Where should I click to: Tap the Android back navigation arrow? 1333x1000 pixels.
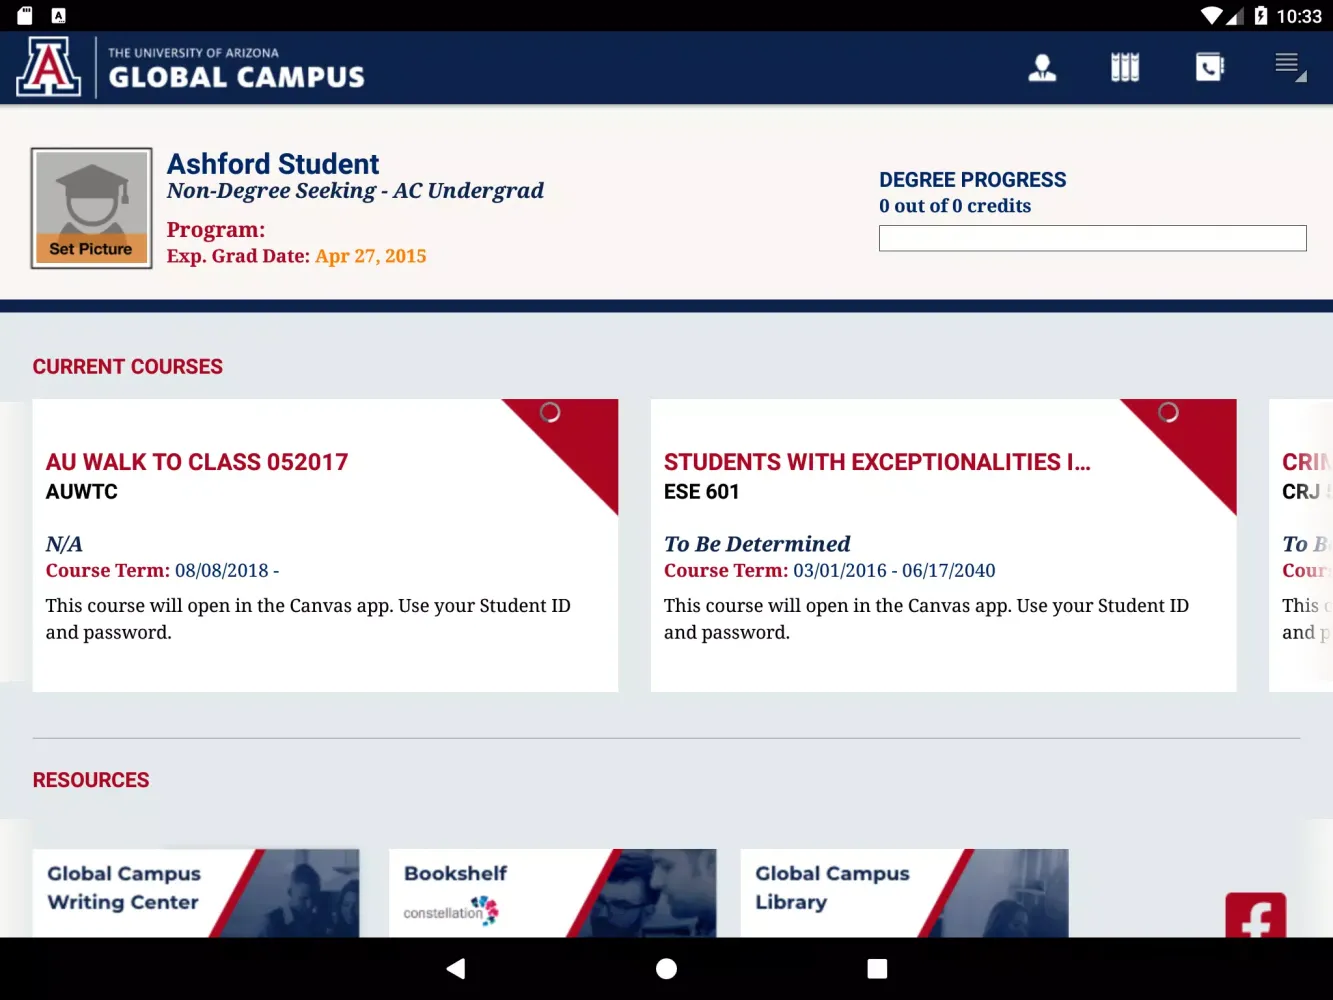[x=456, y=968]
